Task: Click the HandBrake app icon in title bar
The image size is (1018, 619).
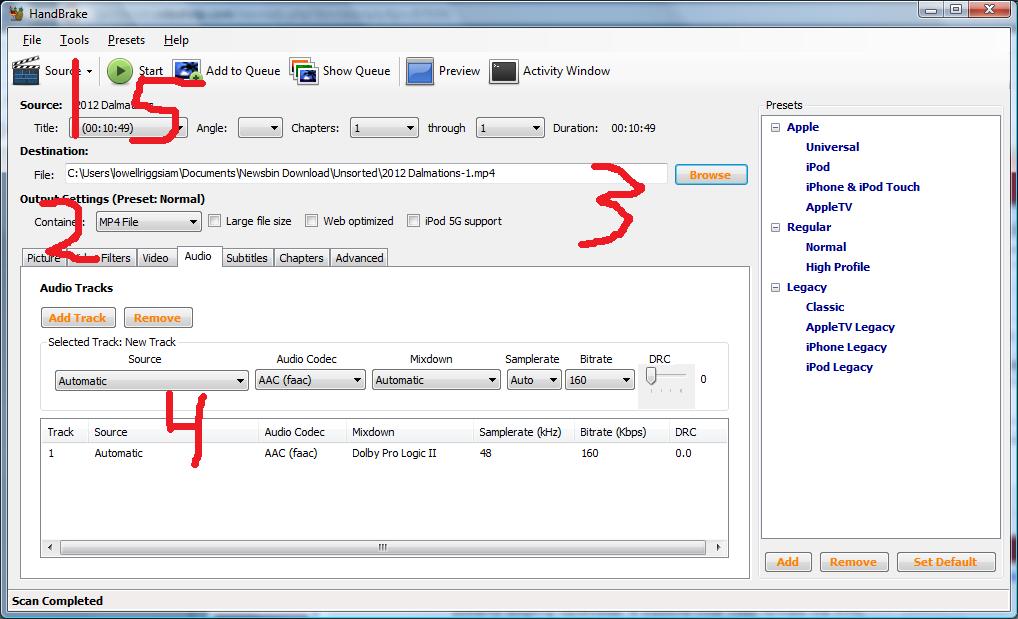Action: click(16, 13)
